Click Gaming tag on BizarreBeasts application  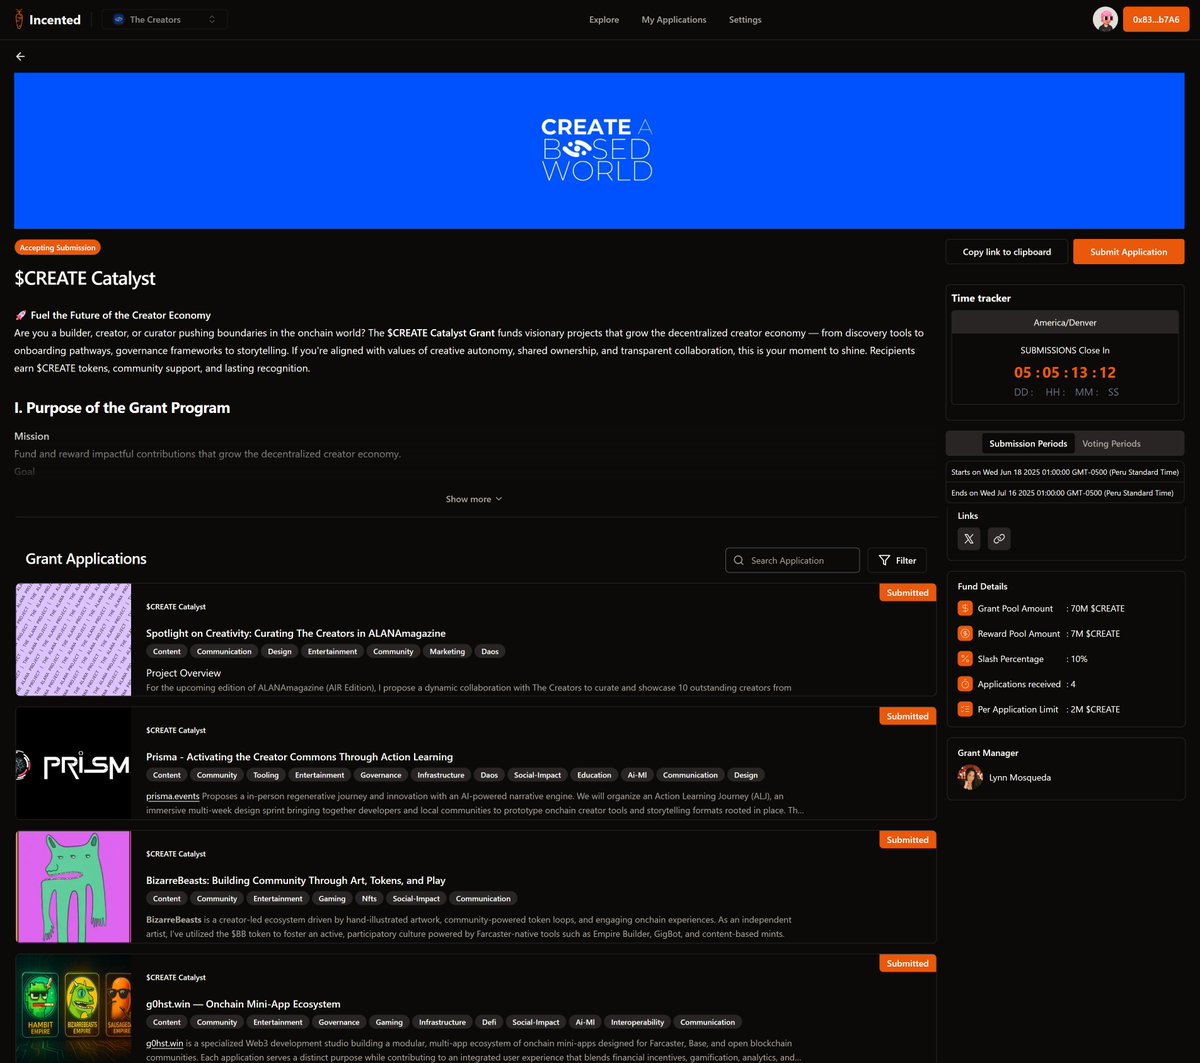click(332, 898)
